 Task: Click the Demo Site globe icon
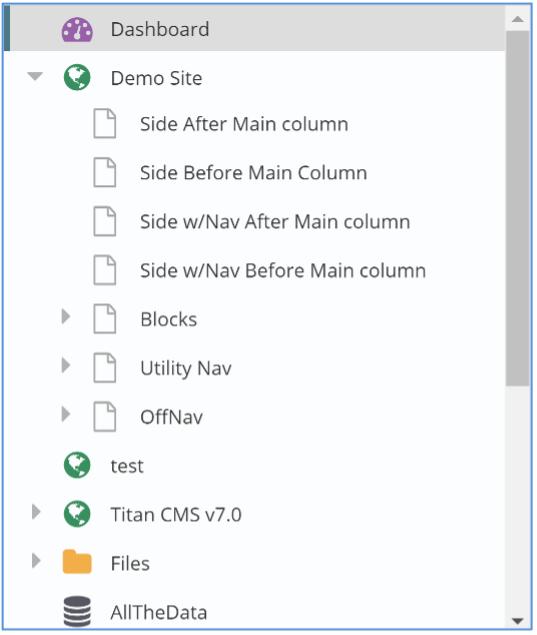tap(77, 77)
